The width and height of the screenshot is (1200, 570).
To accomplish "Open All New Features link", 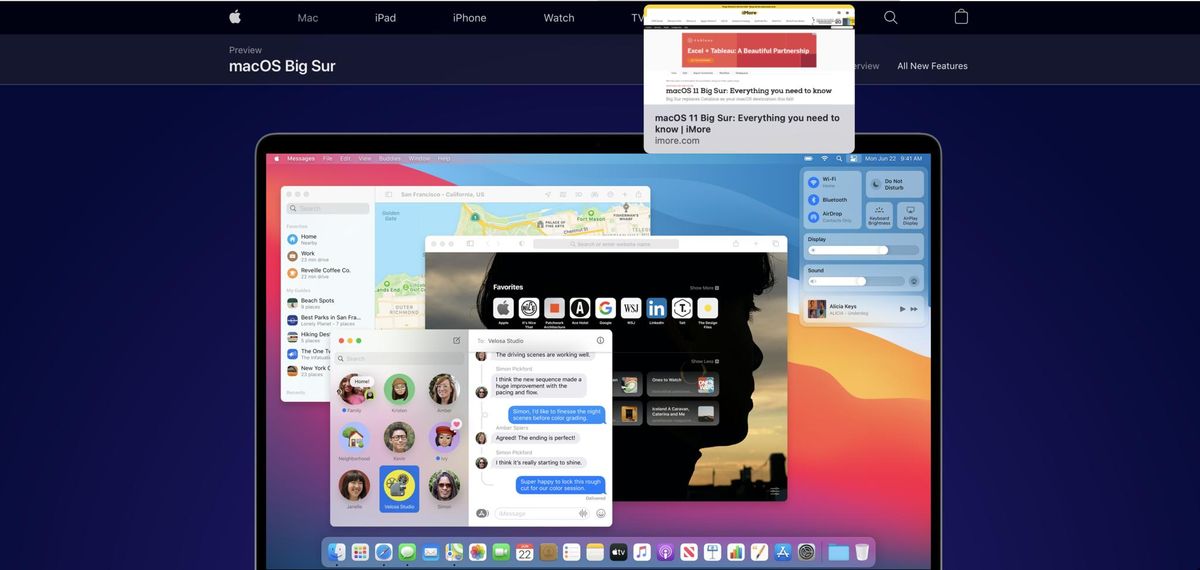I will click(x=932, y=66).
